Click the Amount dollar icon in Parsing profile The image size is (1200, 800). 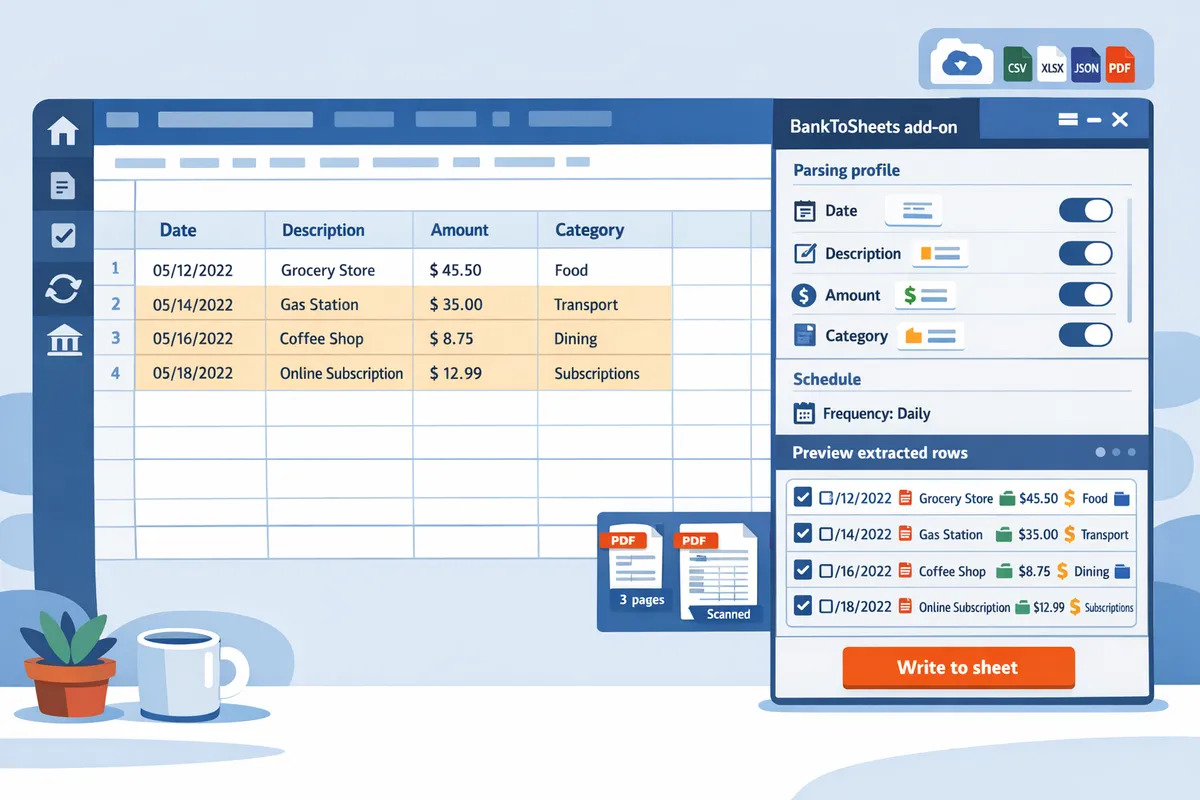[x=804, y=295]
